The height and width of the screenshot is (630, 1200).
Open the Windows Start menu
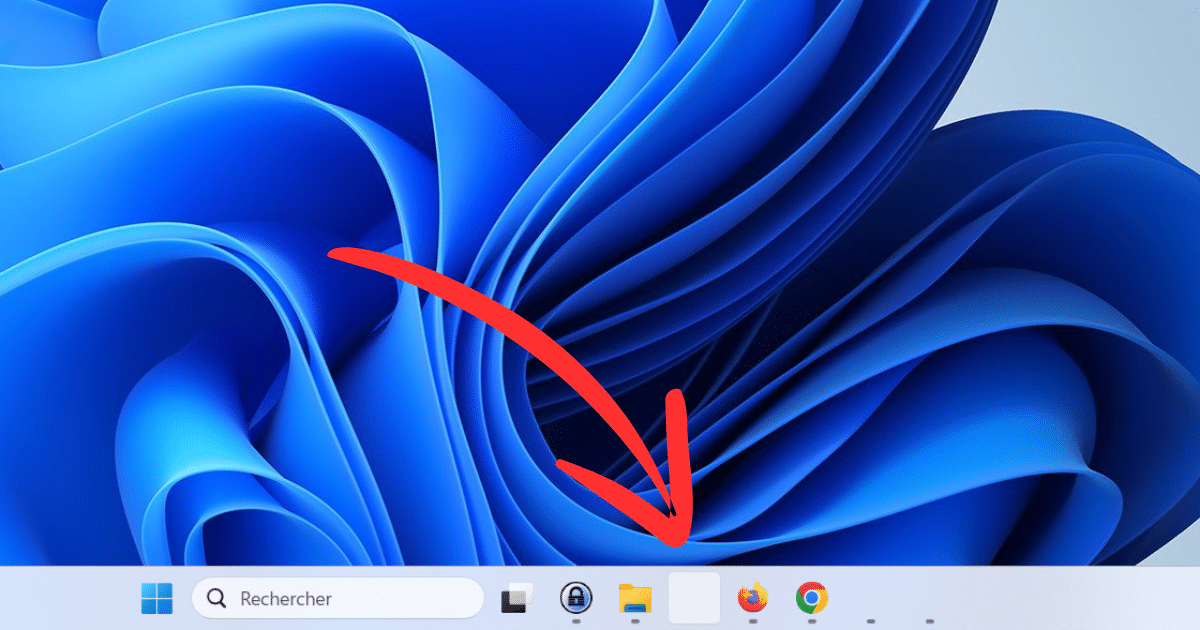[156, 598]
